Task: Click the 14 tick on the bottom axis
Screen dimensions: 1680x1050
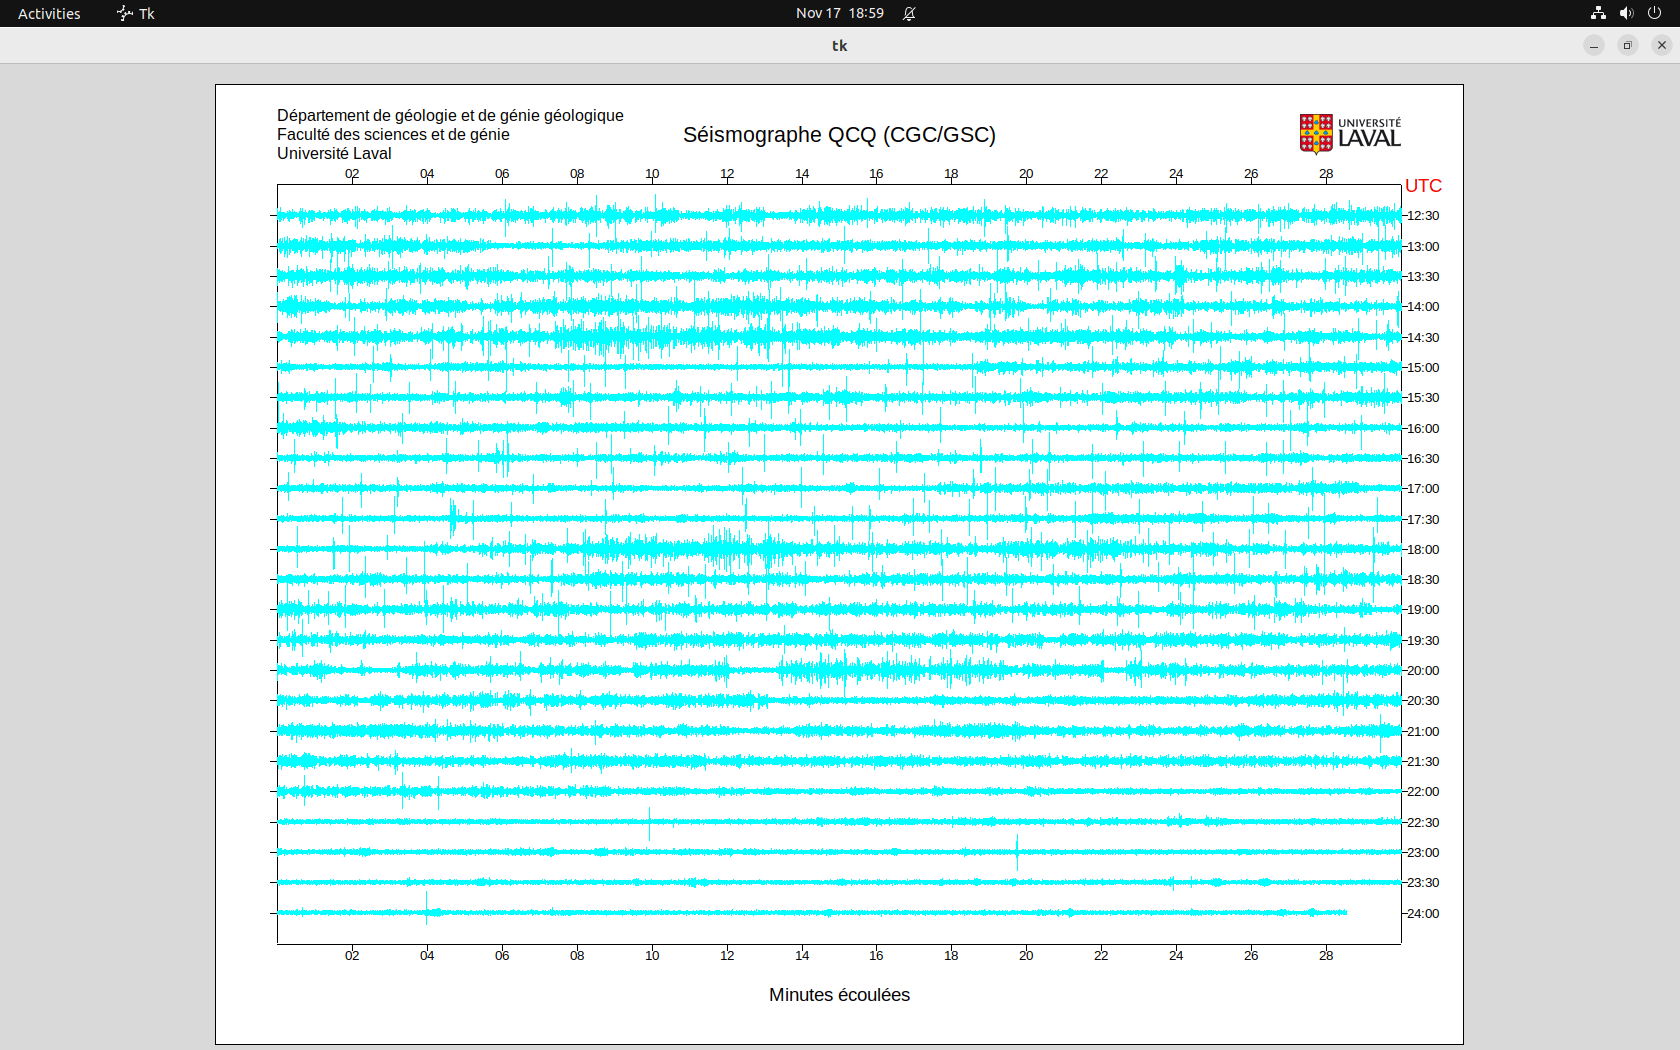Action: click(x=802, y=956)
